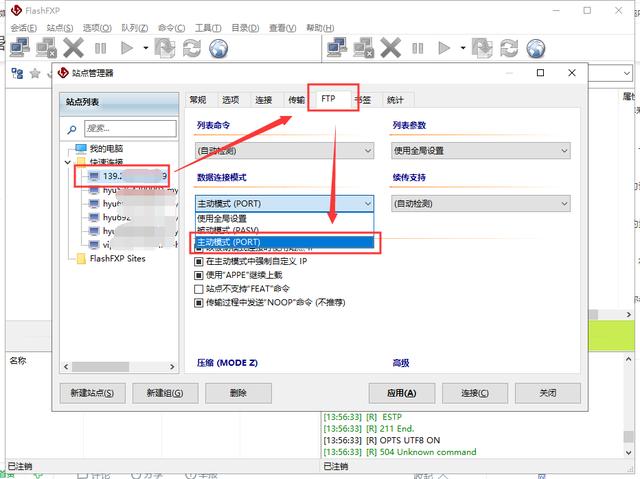Switch to the 传输 tab

coord(296,100)
